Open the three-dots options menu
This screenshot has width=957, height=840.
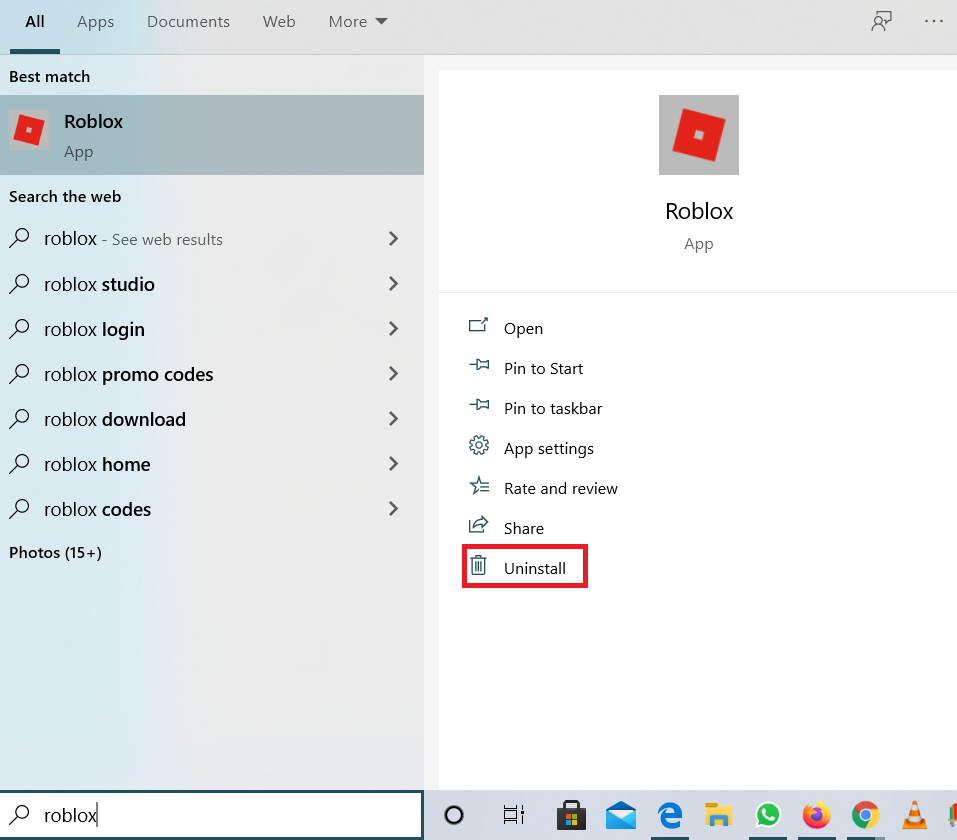click(x=933, y=21)
